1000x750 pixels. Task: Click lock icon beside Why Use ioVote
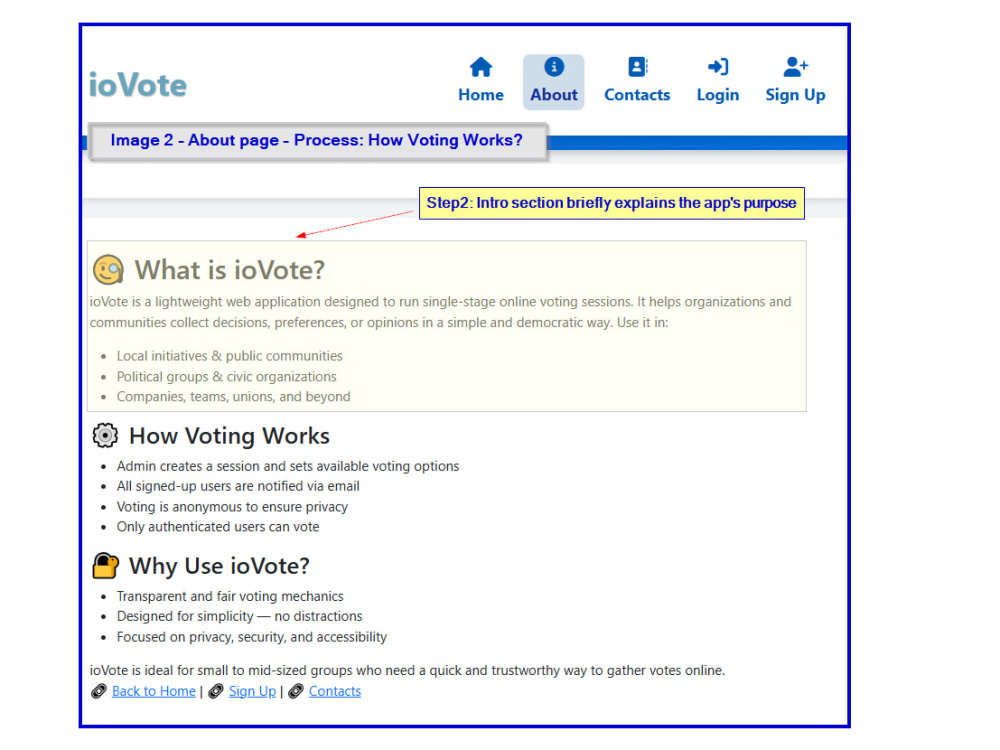tap(105, 566)
